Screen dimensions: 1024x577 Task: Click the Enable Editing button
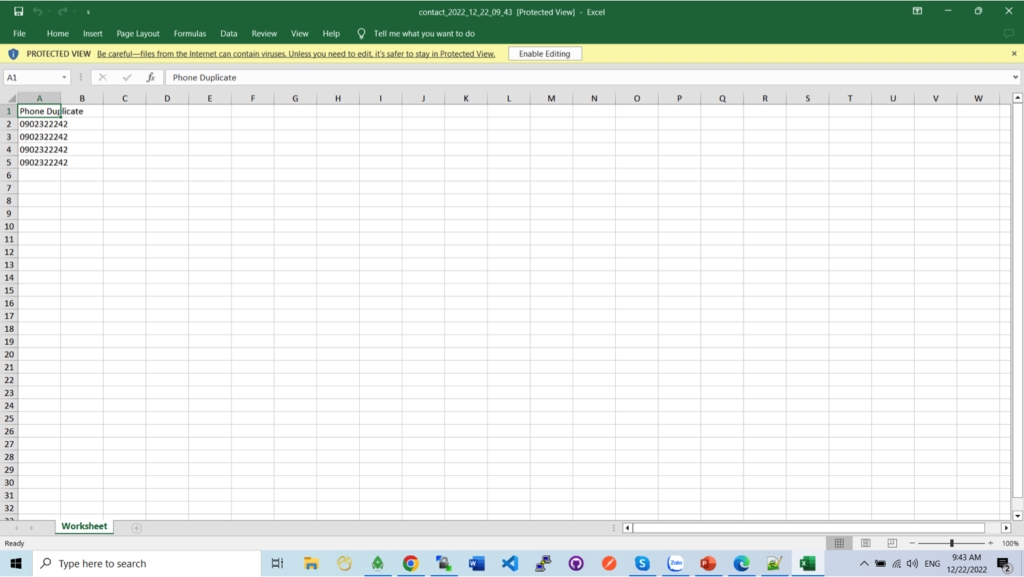coord(544,54)
